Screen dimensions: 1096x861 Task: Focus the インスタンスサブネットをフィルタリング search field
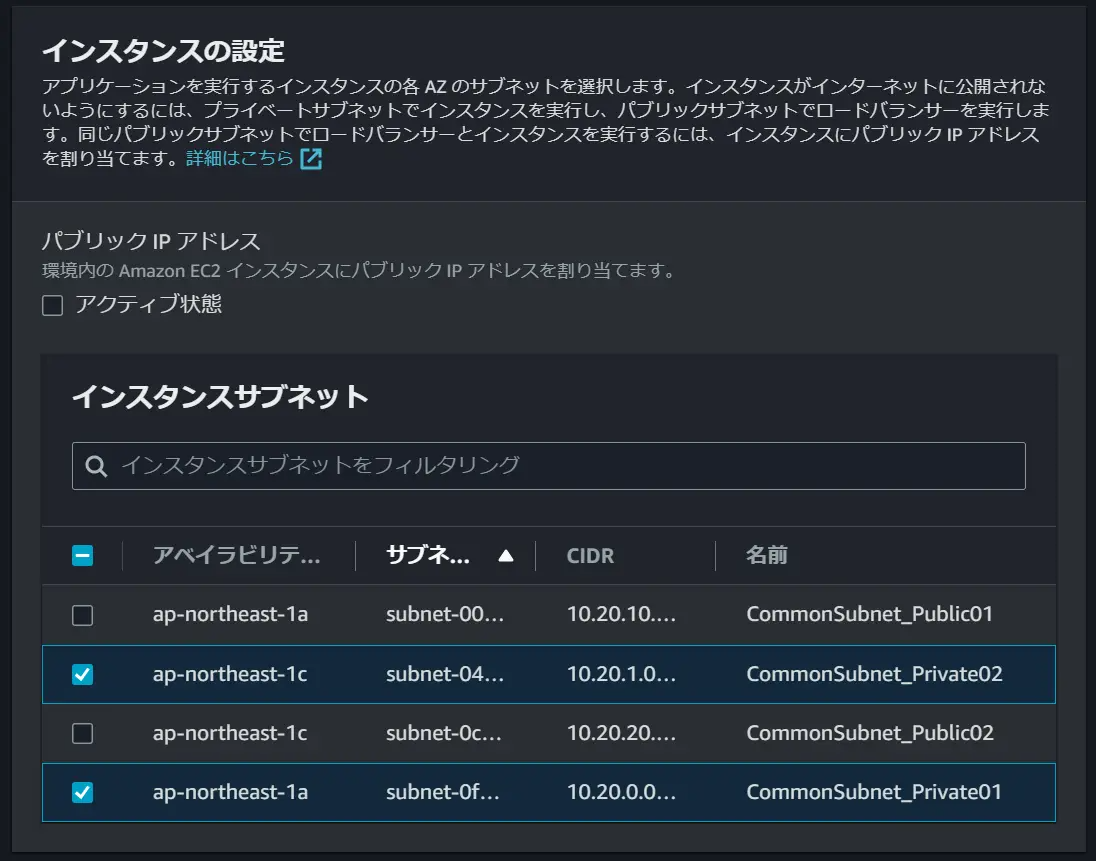549,466
